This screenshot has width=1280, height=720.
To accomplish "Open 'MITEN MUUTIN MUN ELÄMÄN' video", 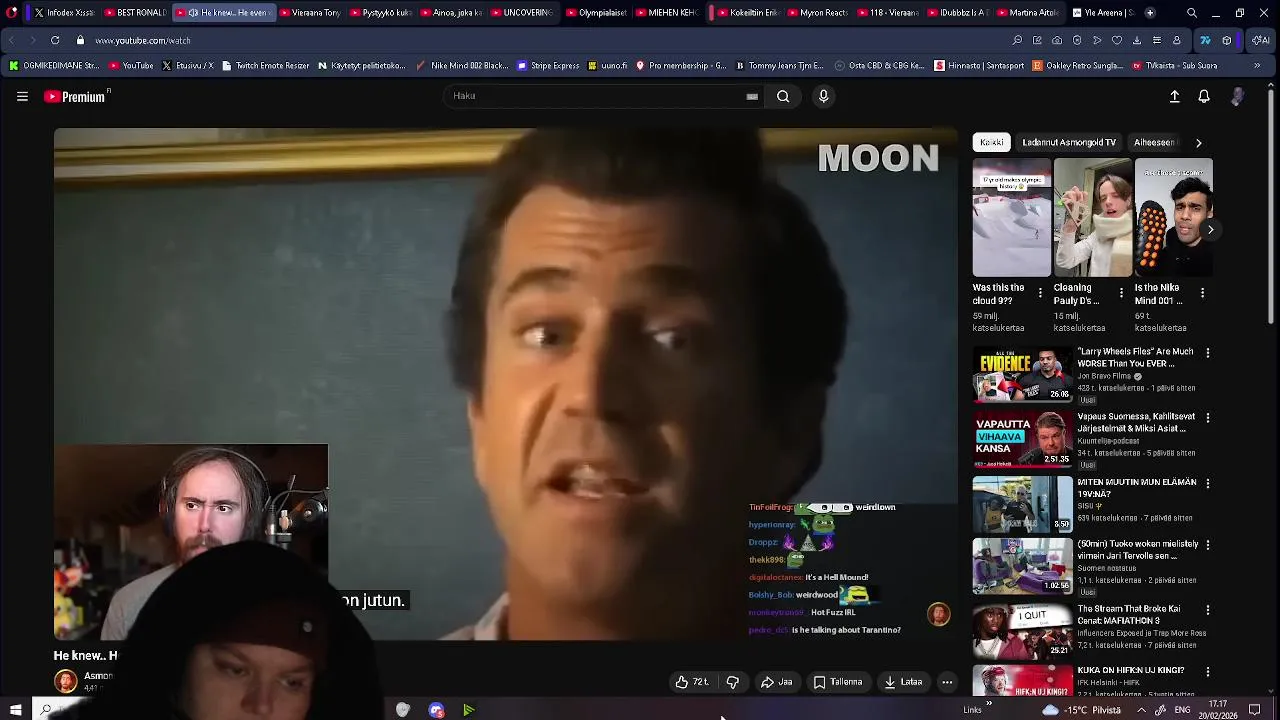I will [1137, 487].
